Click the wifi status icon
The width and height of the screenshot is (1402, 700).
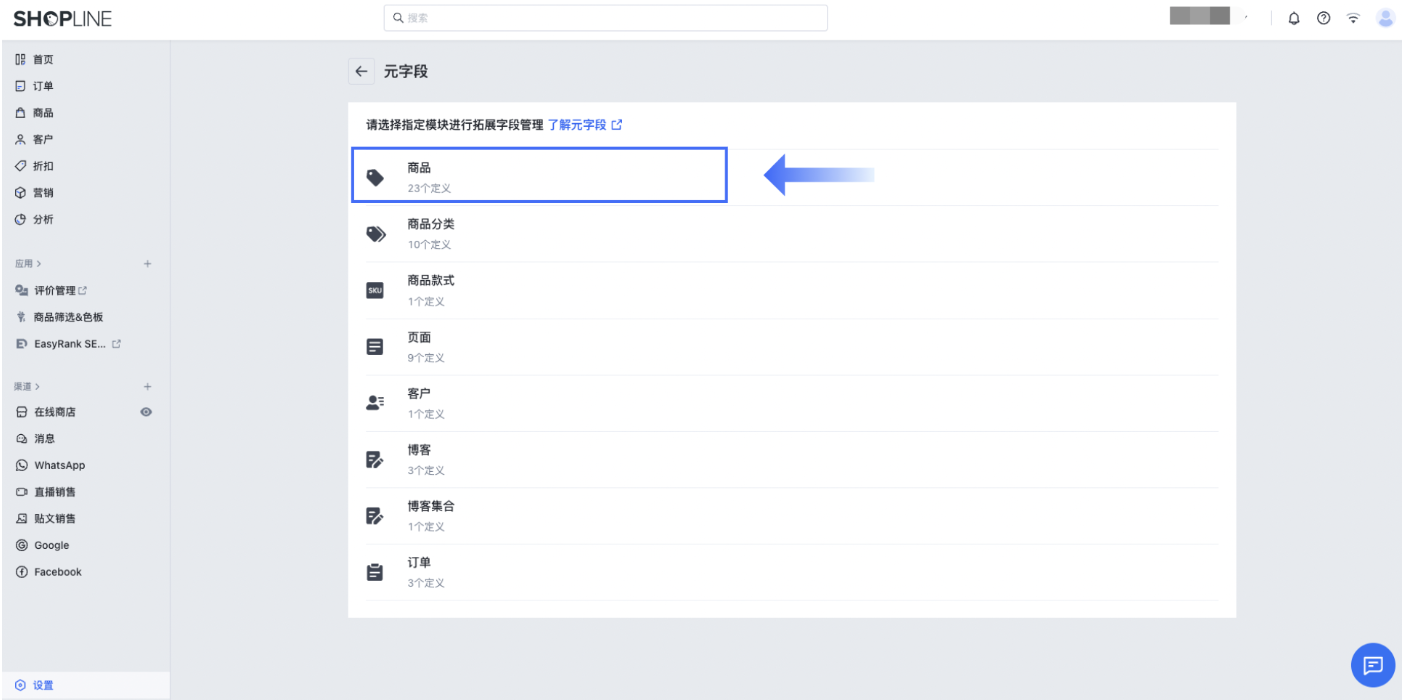1354,18
